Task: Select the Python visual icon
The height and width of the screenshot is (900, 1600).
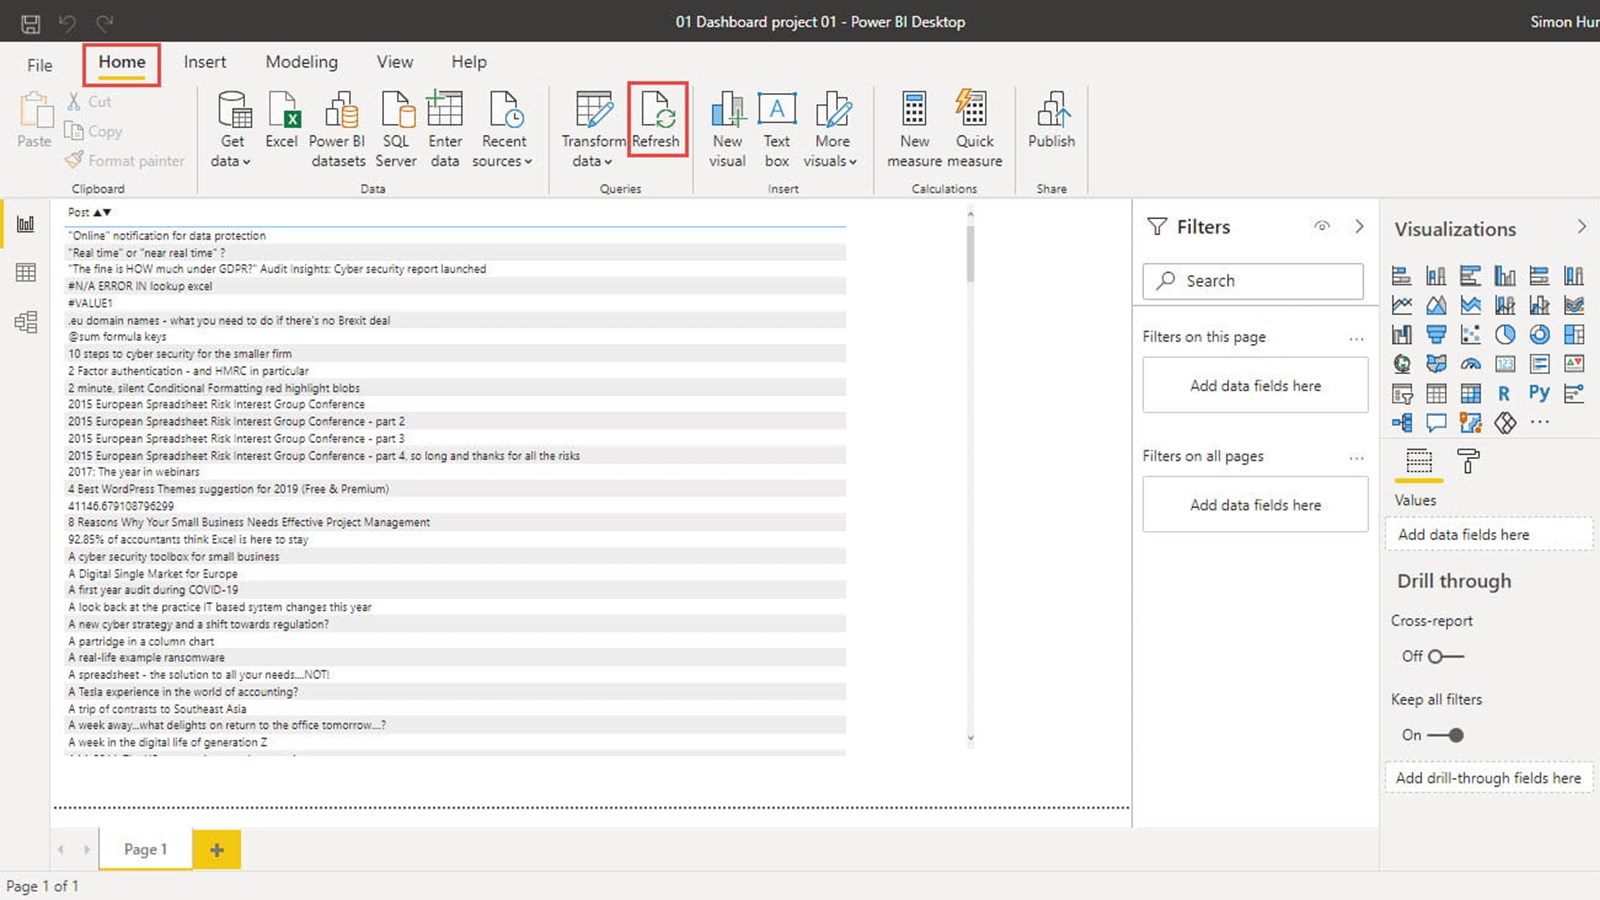Action: 1539,393
